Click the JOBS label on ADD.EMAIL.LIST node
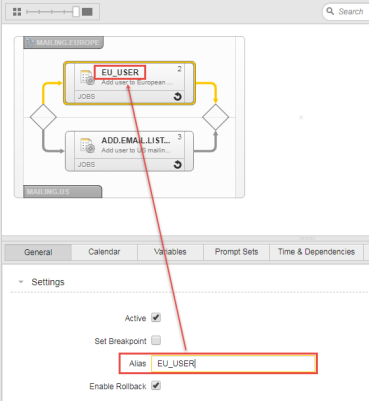 point(86,165)
